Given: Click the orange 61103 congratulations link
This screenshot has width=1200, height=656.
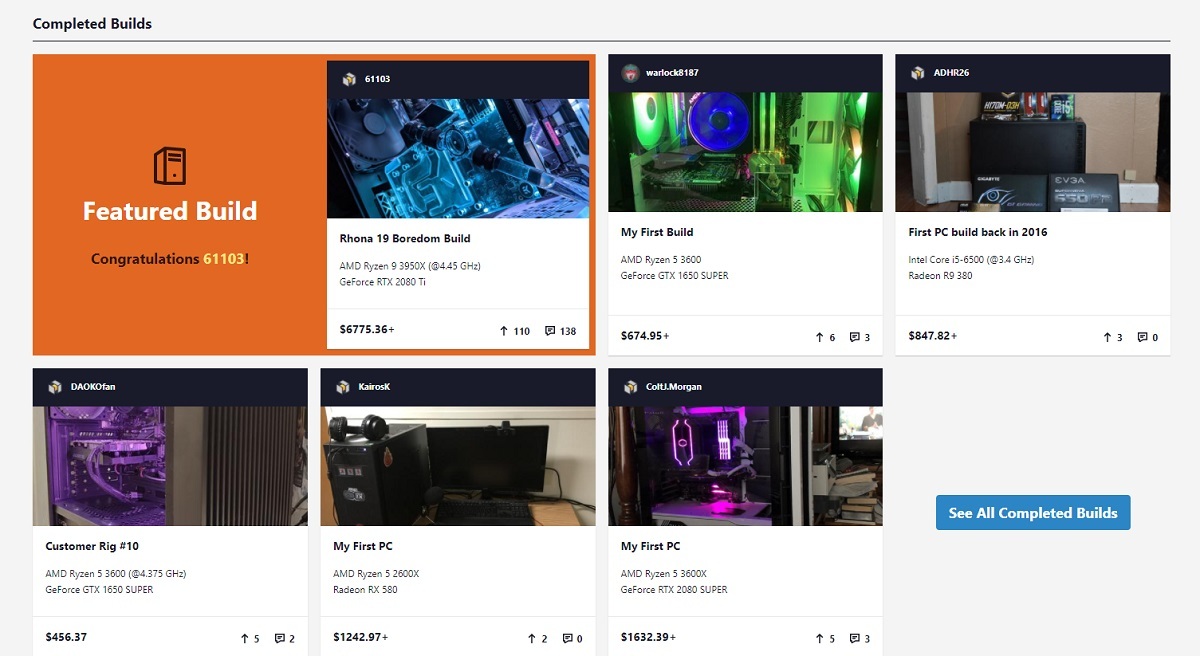Looking at the screenshot, I should (x=223, y=259).
